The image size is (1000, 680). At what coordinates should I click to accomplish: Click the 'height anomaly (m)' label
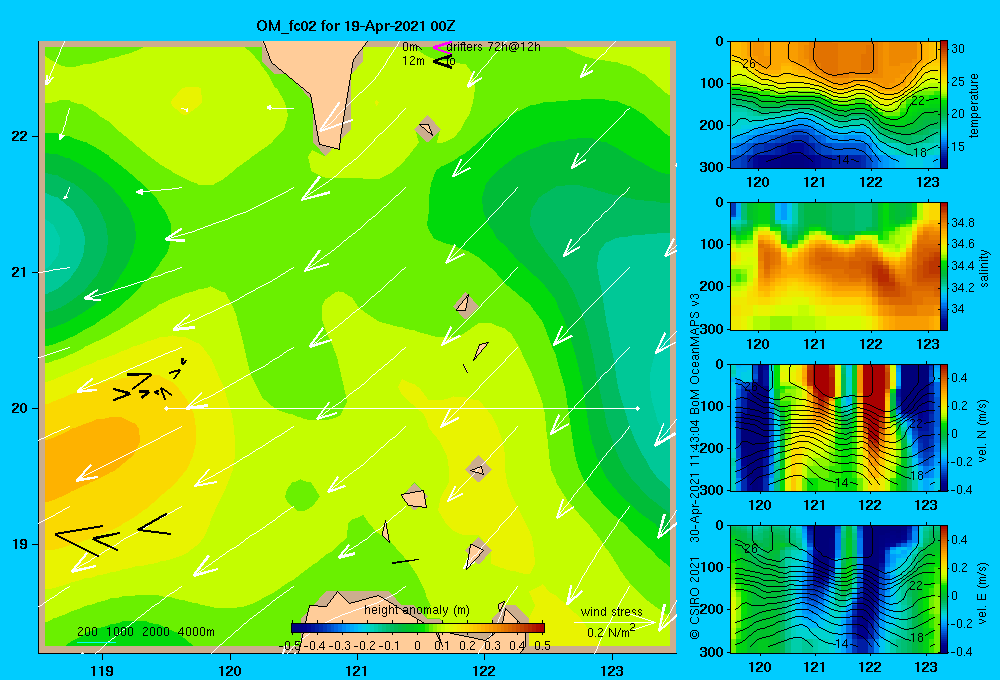(416, 610)
